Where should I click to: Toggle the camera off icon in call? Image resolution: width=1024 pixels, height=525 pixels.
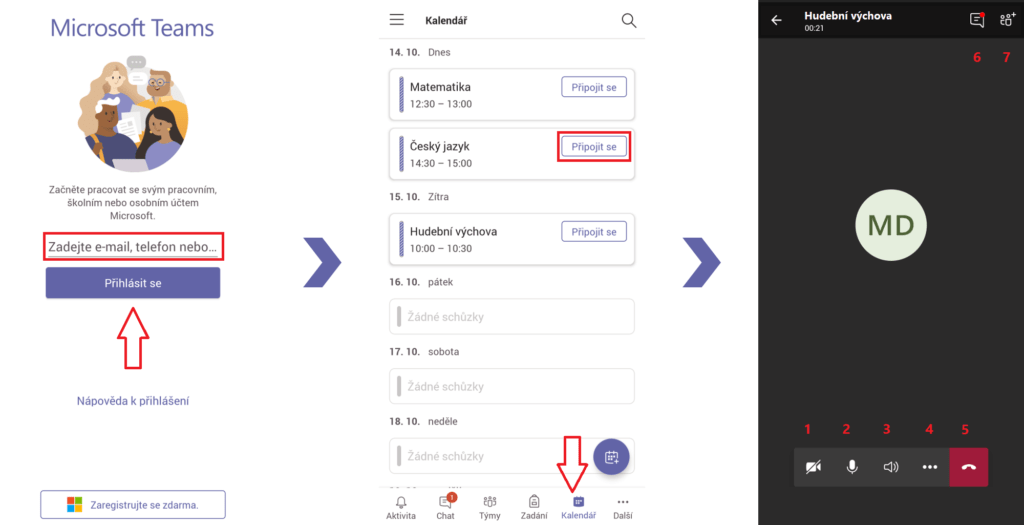(813, 467)
